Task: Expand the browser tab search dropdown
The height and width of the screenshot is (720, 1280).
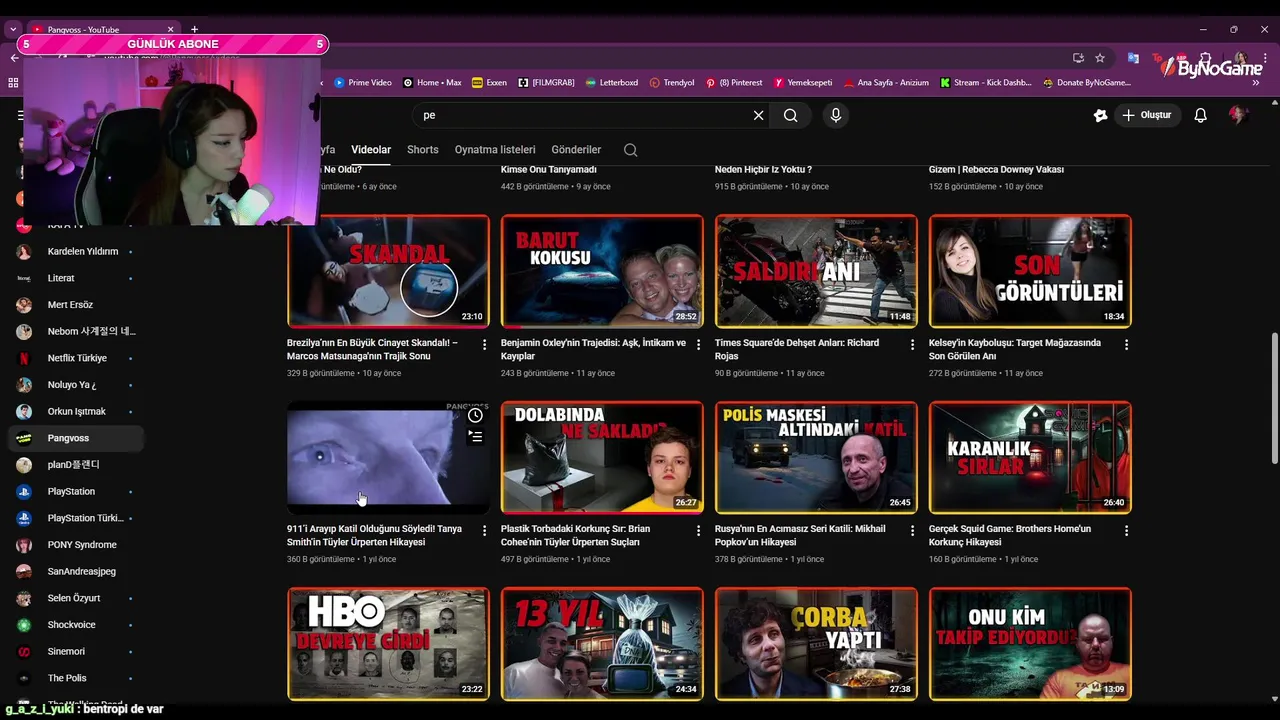Action: [13, 30]
